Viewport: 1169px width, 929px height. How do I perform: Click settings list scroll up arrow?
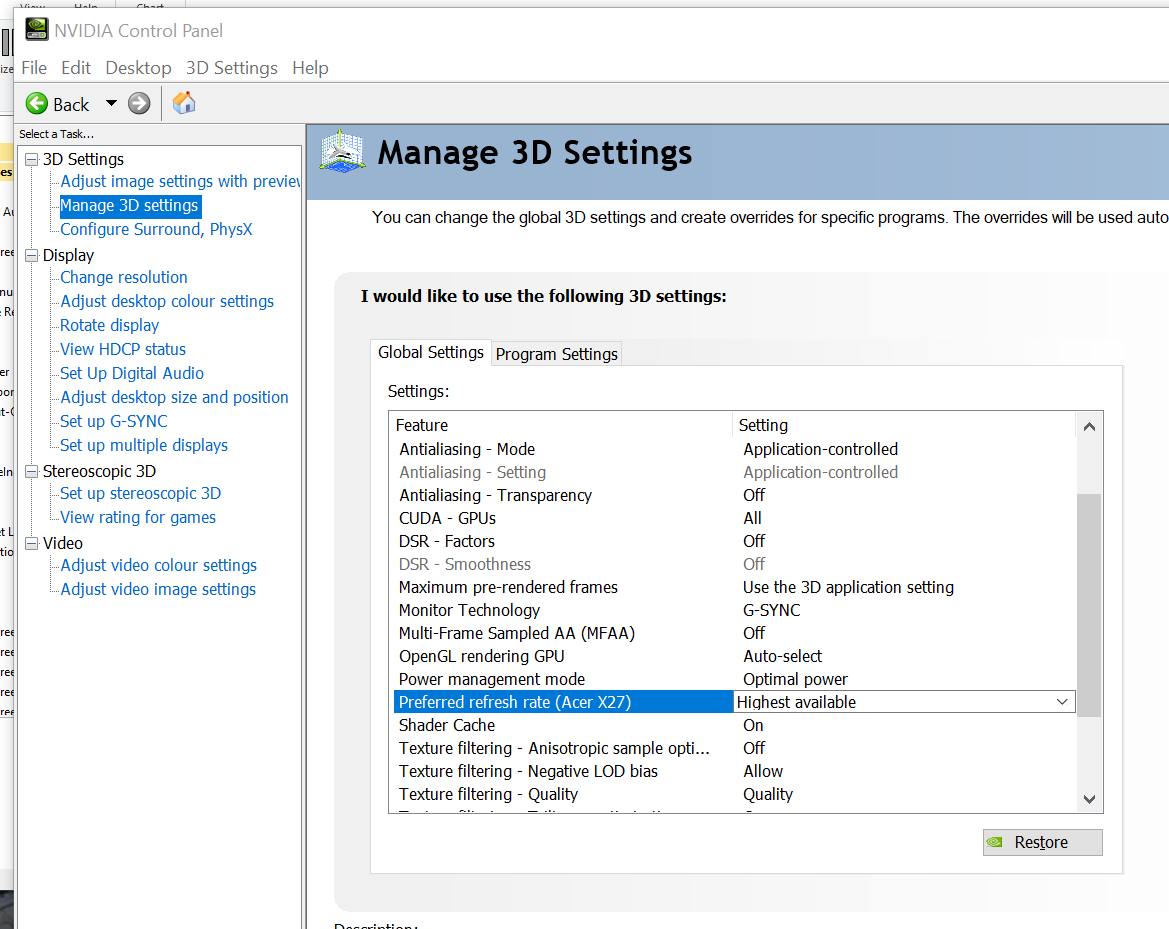[1089, 426]
